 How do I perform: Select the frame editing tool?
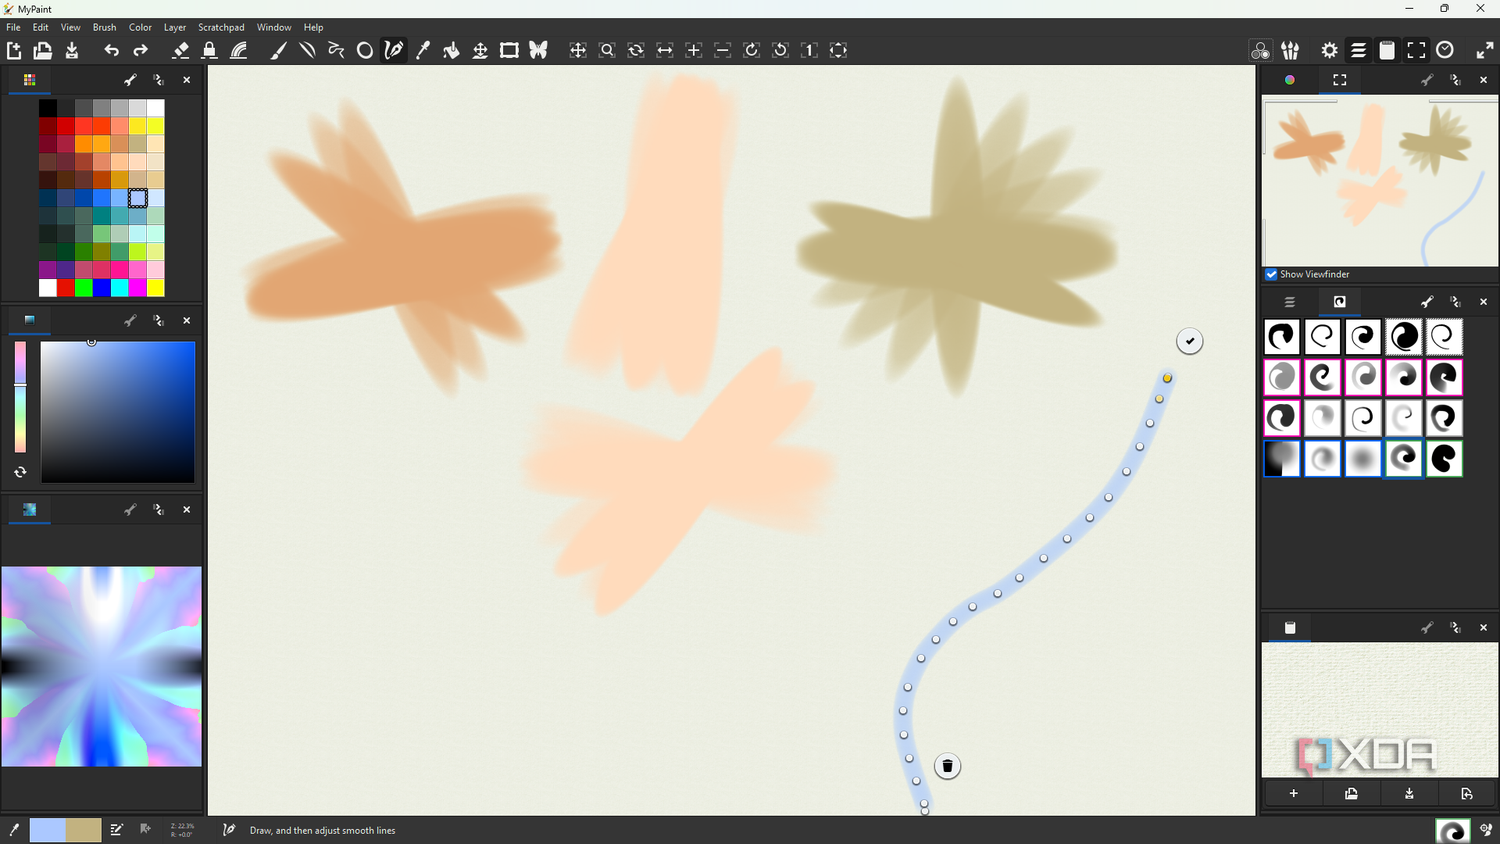click(509, 50)
